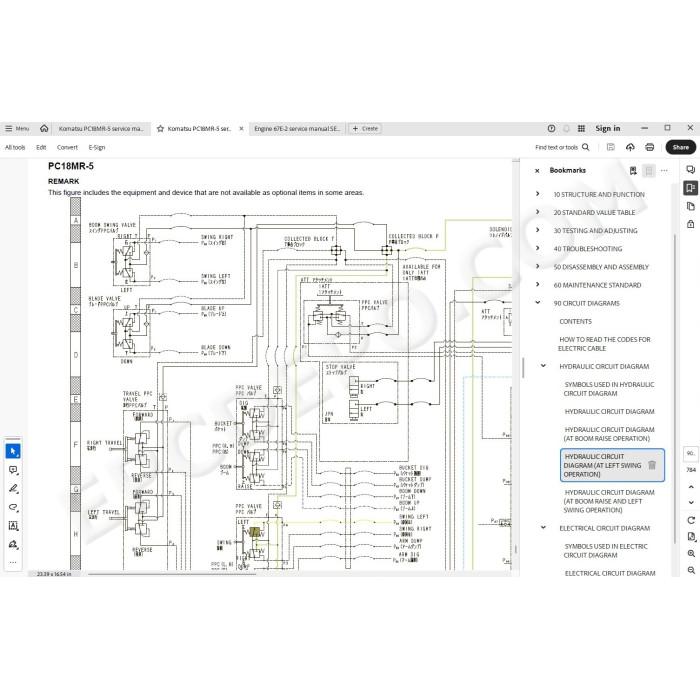Viewport: 700px width, 700px height.
Task: Delete selected bookmark with trash icon
Action: click(652, 465)
